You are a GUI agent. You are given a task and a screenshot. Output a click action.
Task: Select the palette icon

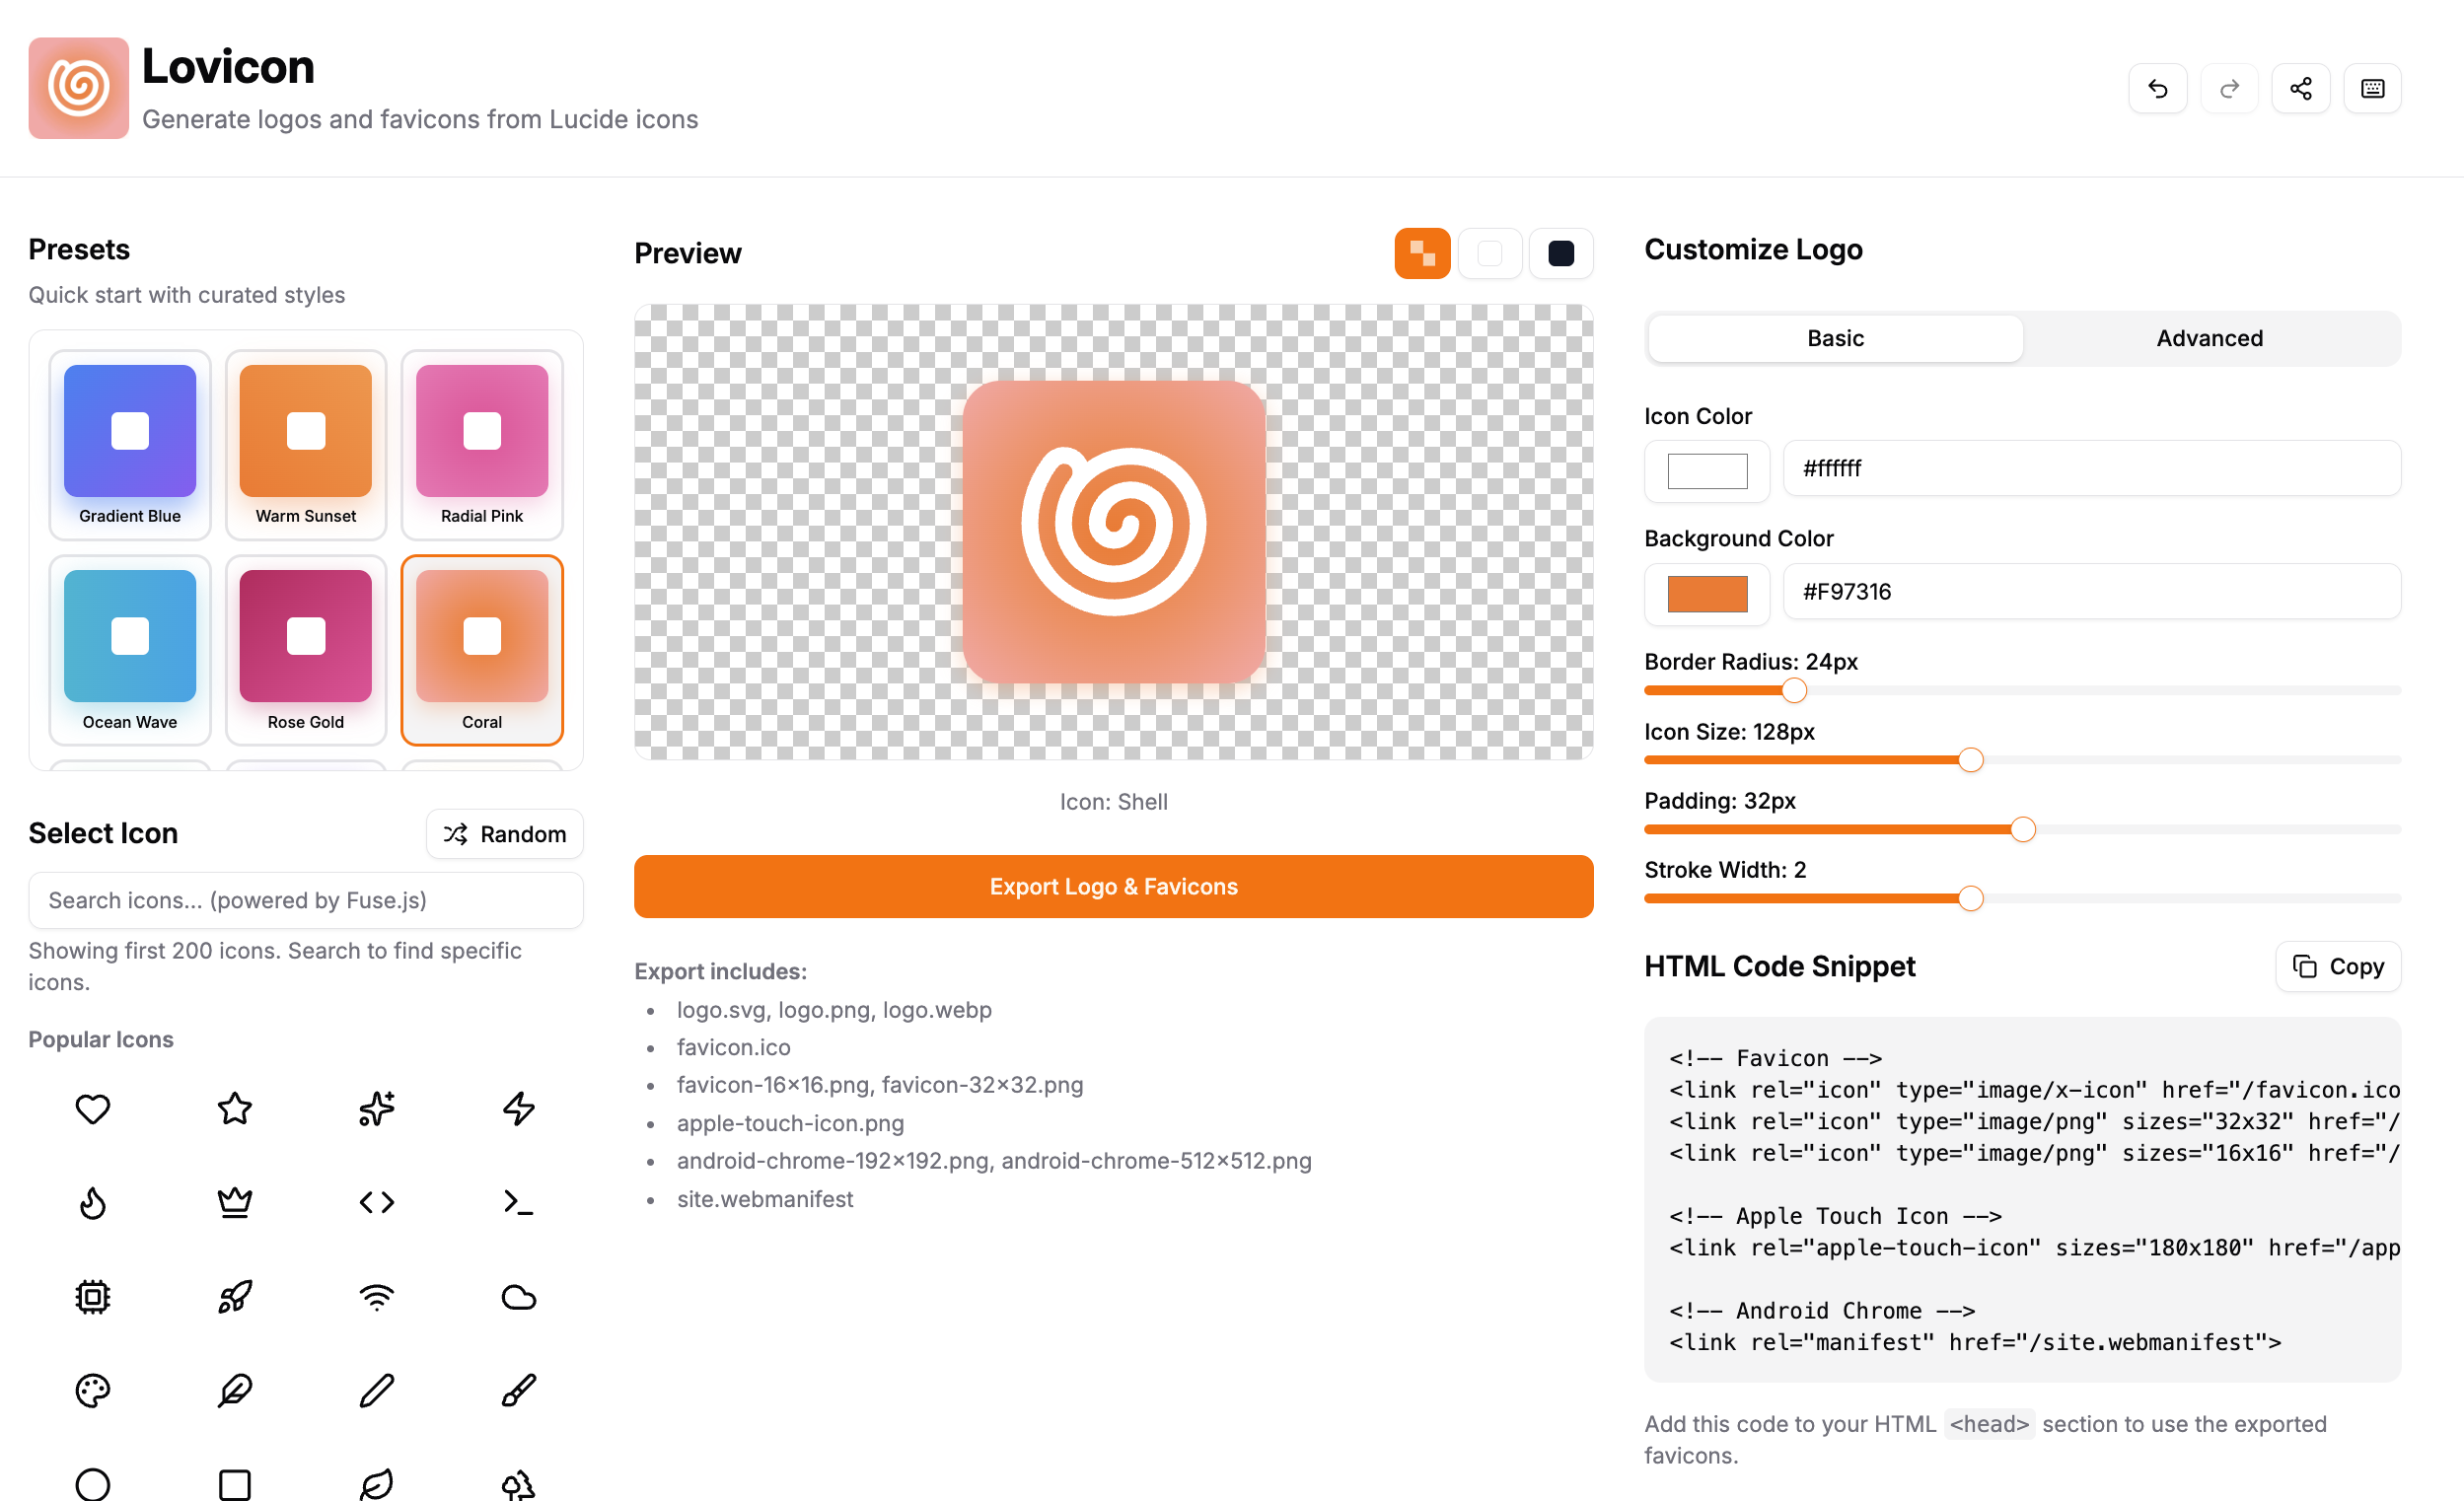93,1390
